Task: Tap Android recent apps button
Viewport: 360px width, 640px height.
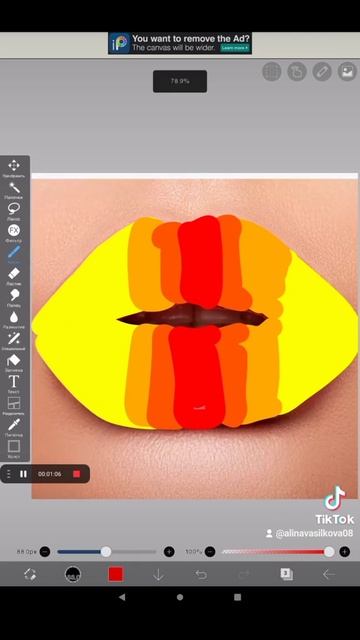Action: 238,597
